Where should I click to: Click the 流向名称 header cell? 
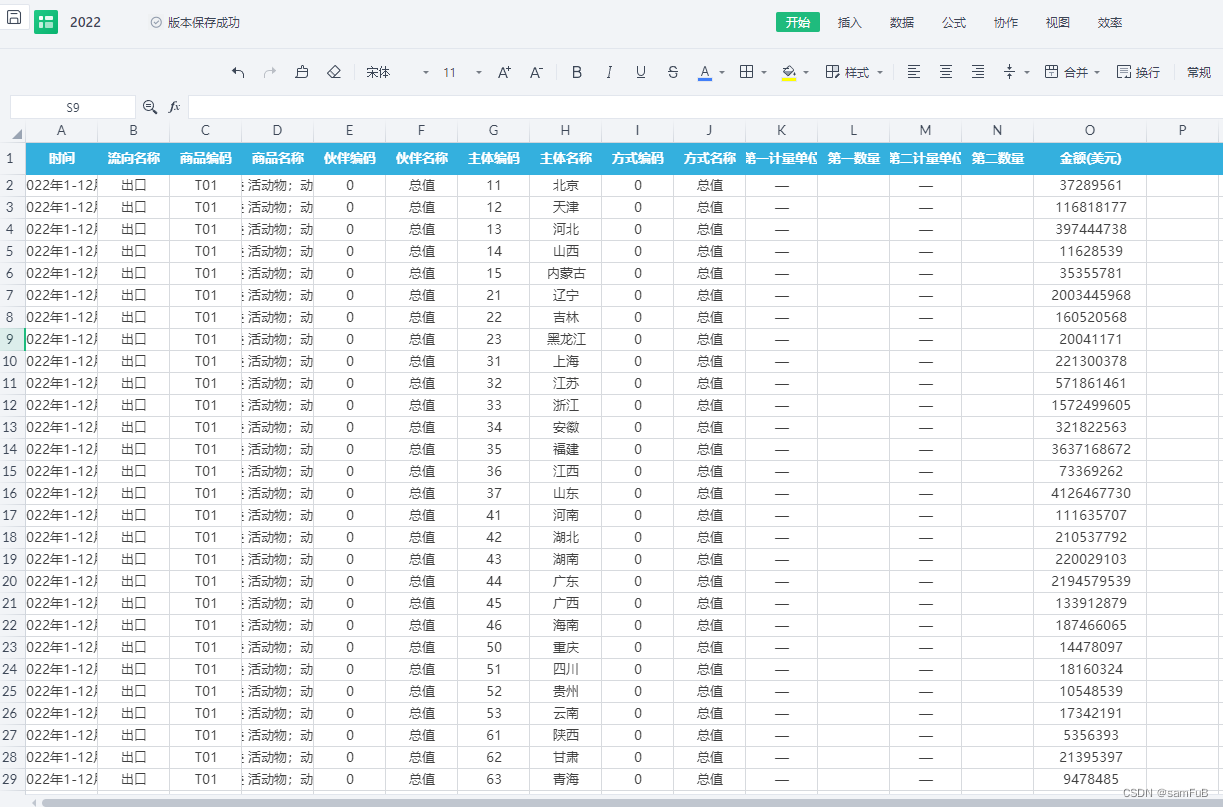click(x=134, y=158)
